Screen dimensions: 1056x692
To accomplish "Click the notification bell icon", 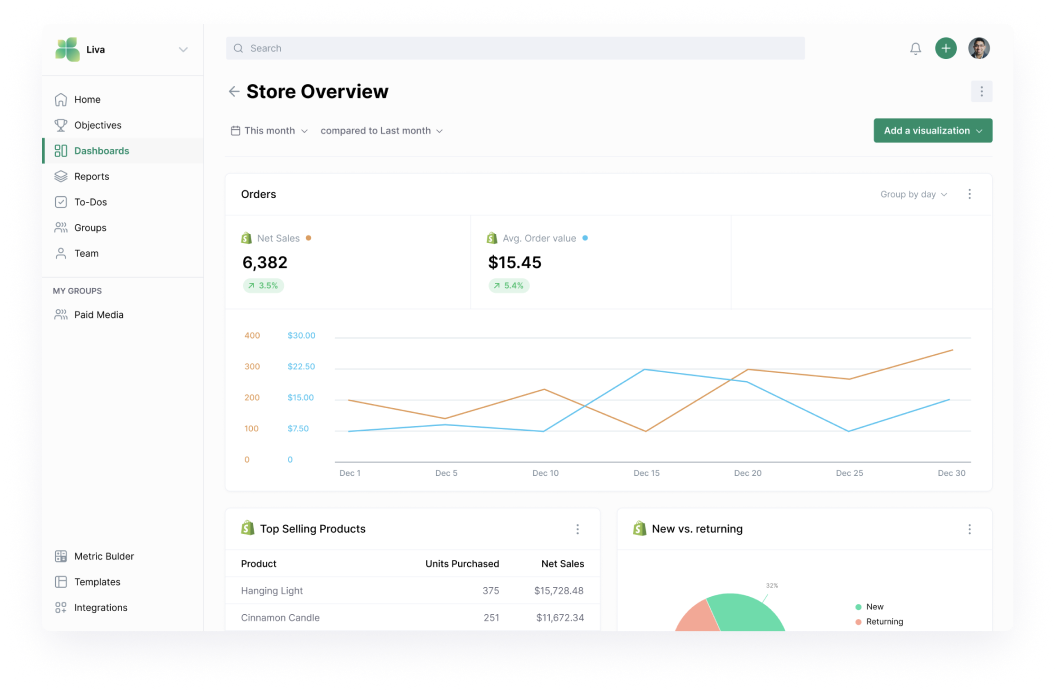I will coord(915,49).
